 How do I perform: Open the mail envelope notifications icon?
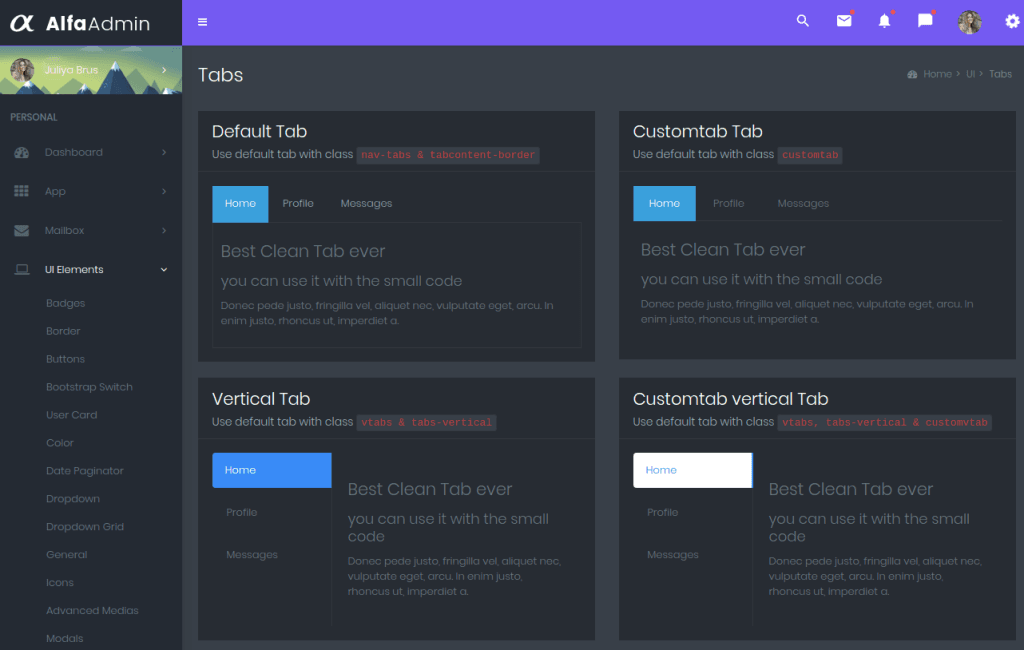tap(844, 21)
